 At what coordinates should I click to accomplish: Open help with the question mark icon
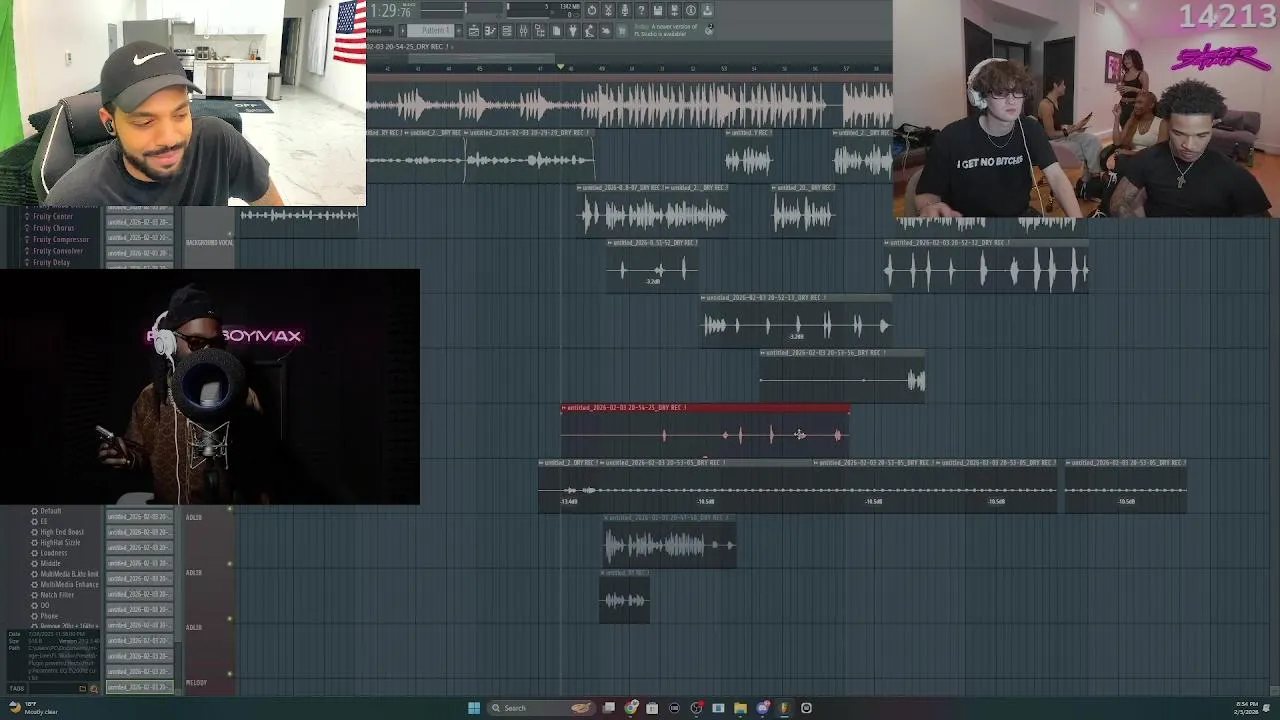(x=642, y=9)
